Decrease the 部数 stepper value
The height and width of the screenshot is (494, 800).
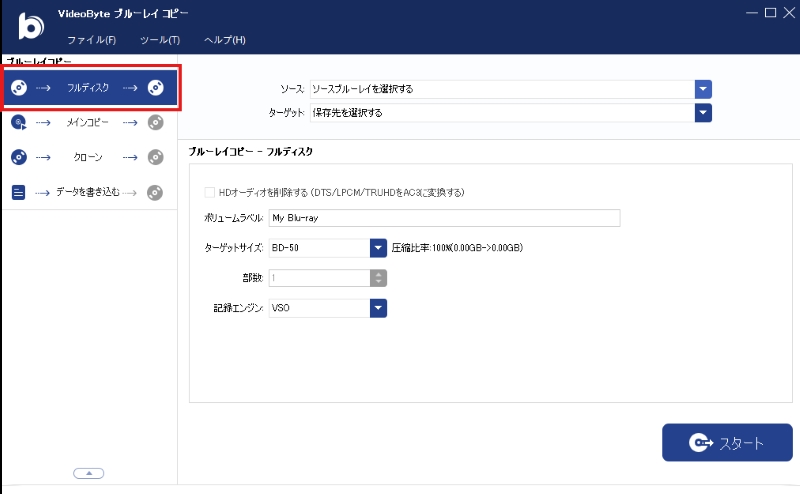tap(378, 282)
